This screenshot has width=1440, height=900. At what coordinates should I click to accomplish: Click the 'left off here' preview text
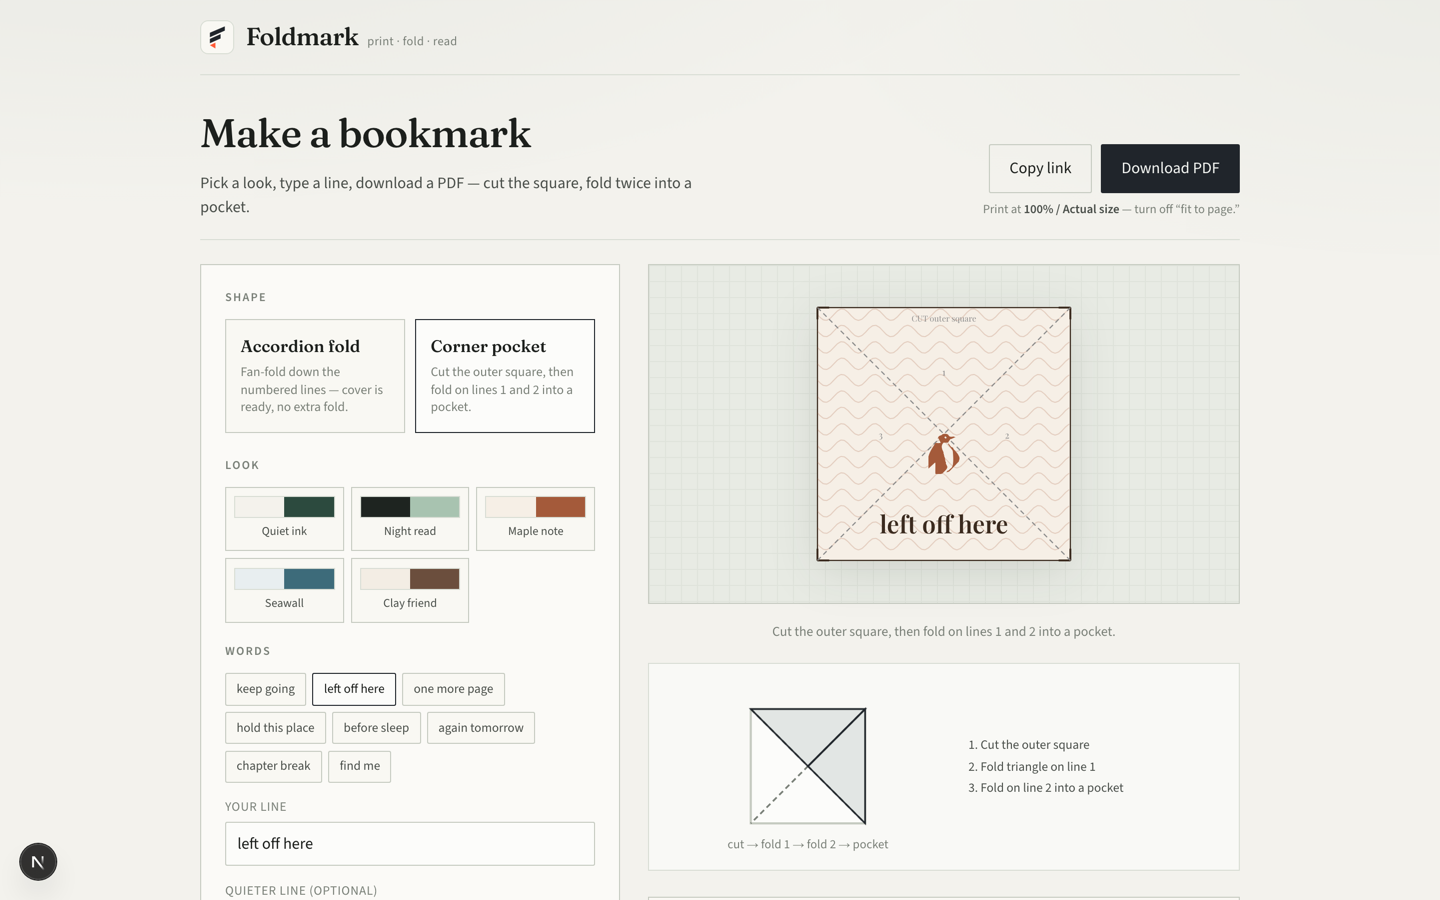point(944,524)
